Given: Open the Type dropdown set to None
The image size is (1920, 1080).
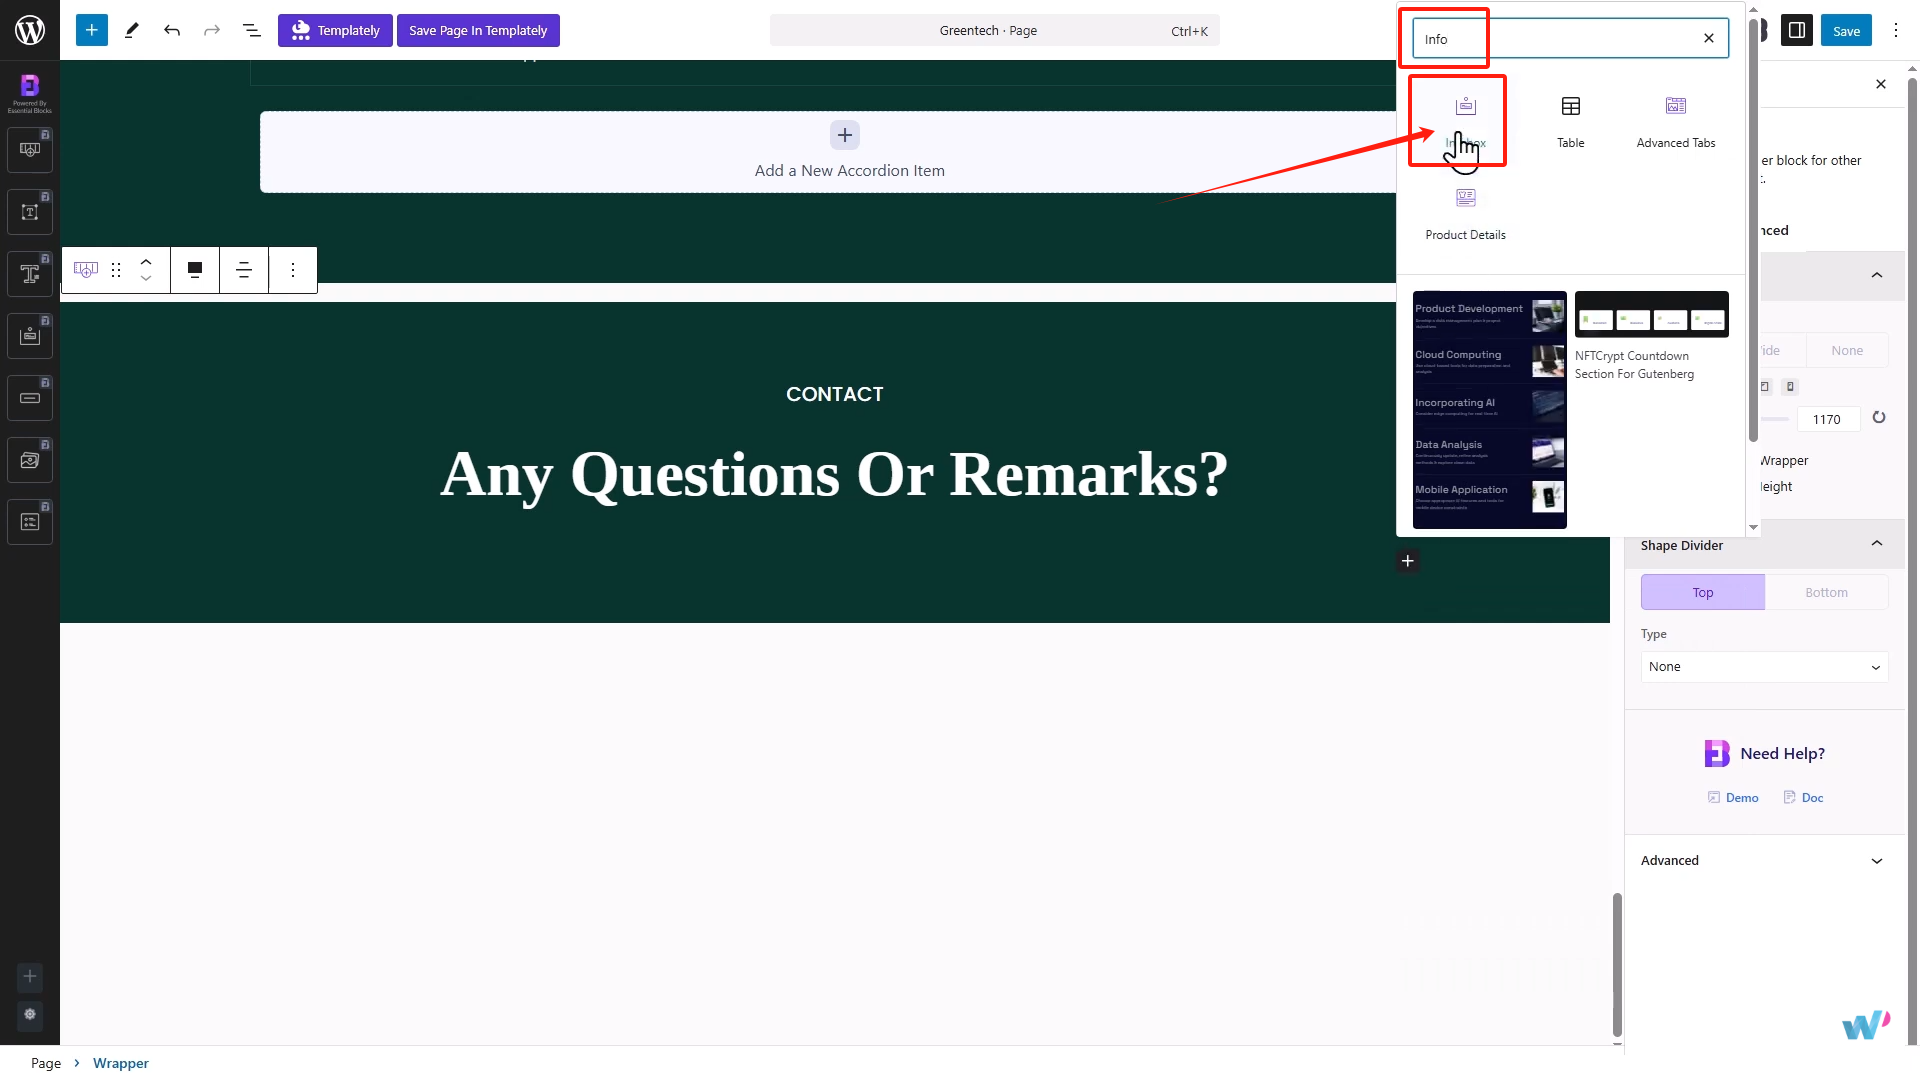Looking at the screenshot, I should tap(1764, 667).
